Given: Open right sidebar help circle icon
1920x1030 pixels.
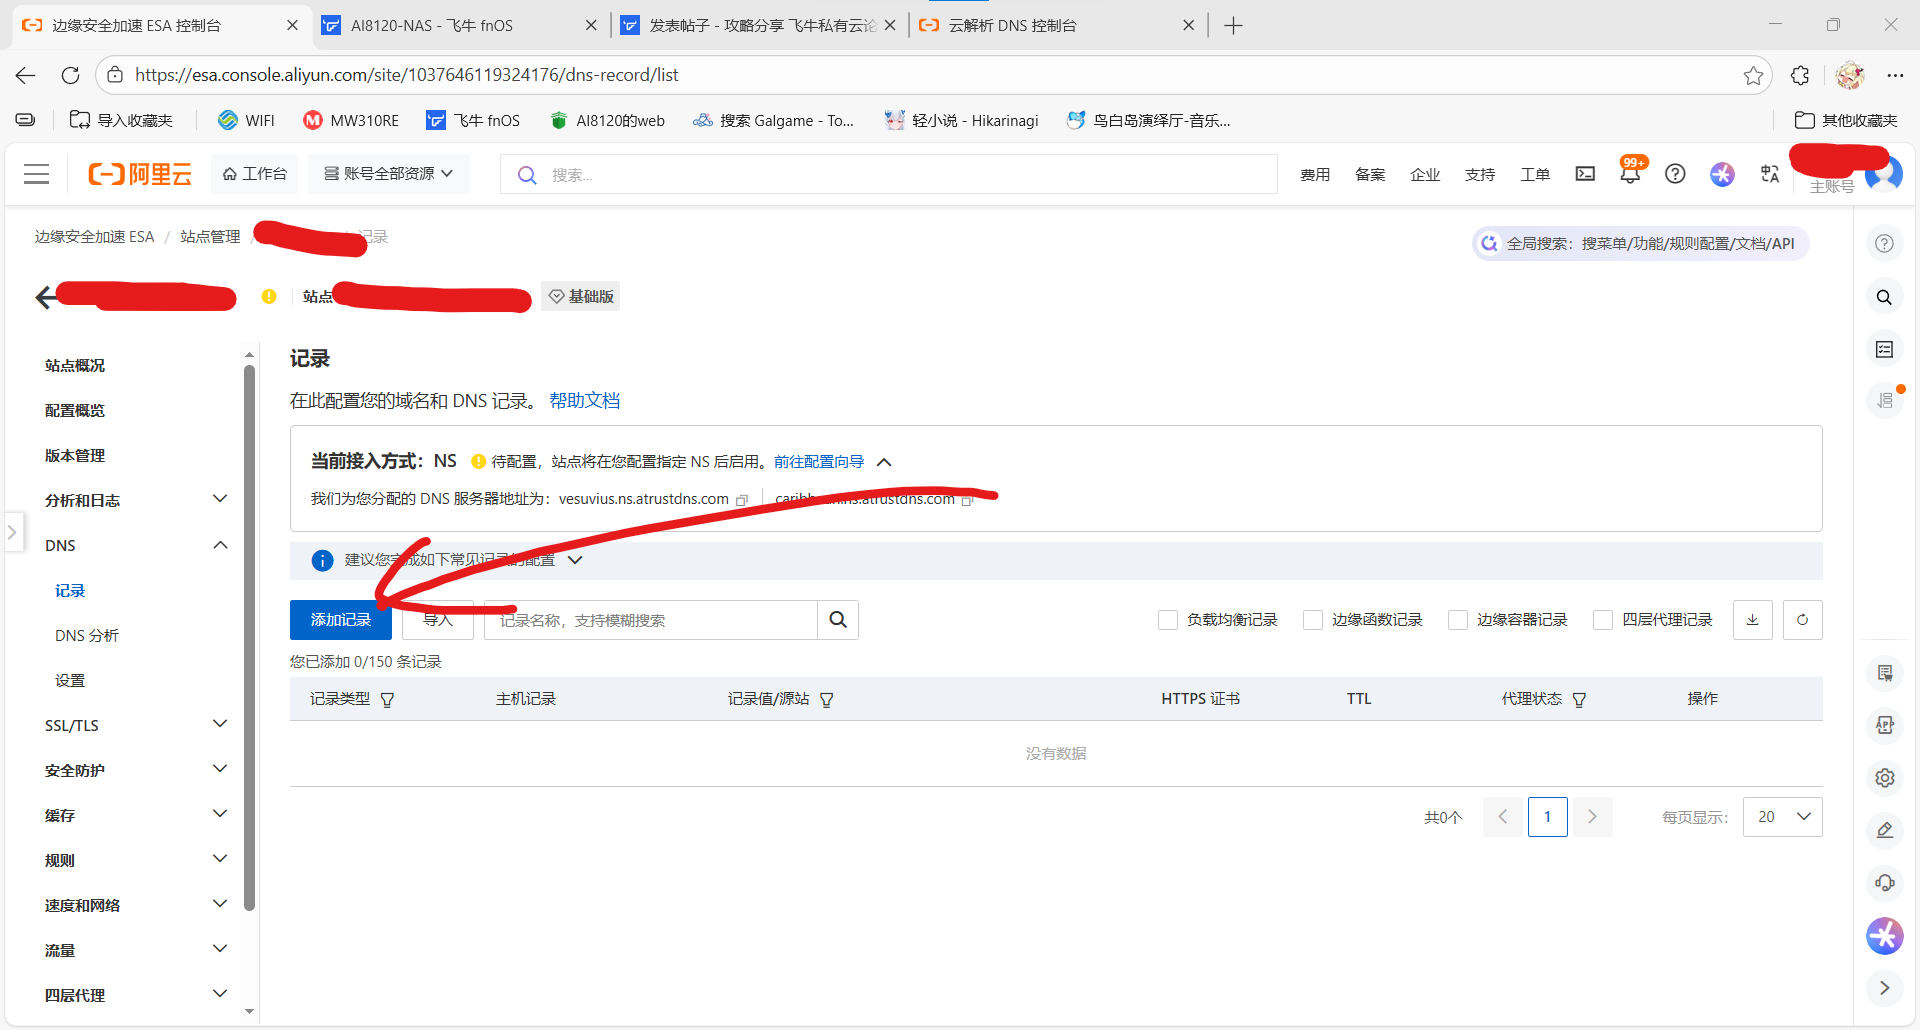Looking at the screenshot, I should point(1884,244).
